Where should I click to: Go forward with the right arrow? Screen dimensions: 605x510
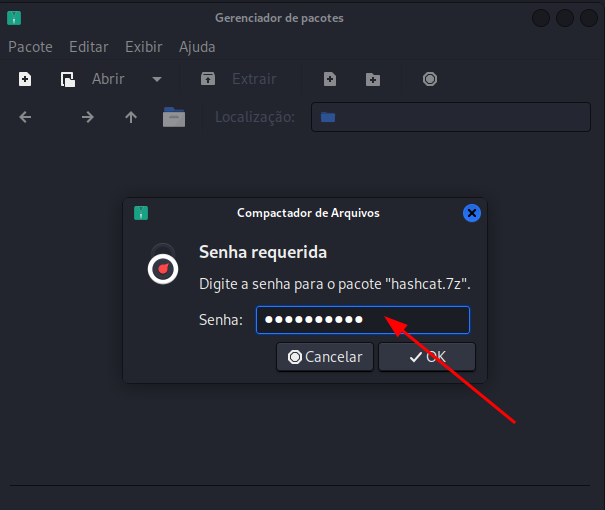click(x=88, y=117)
